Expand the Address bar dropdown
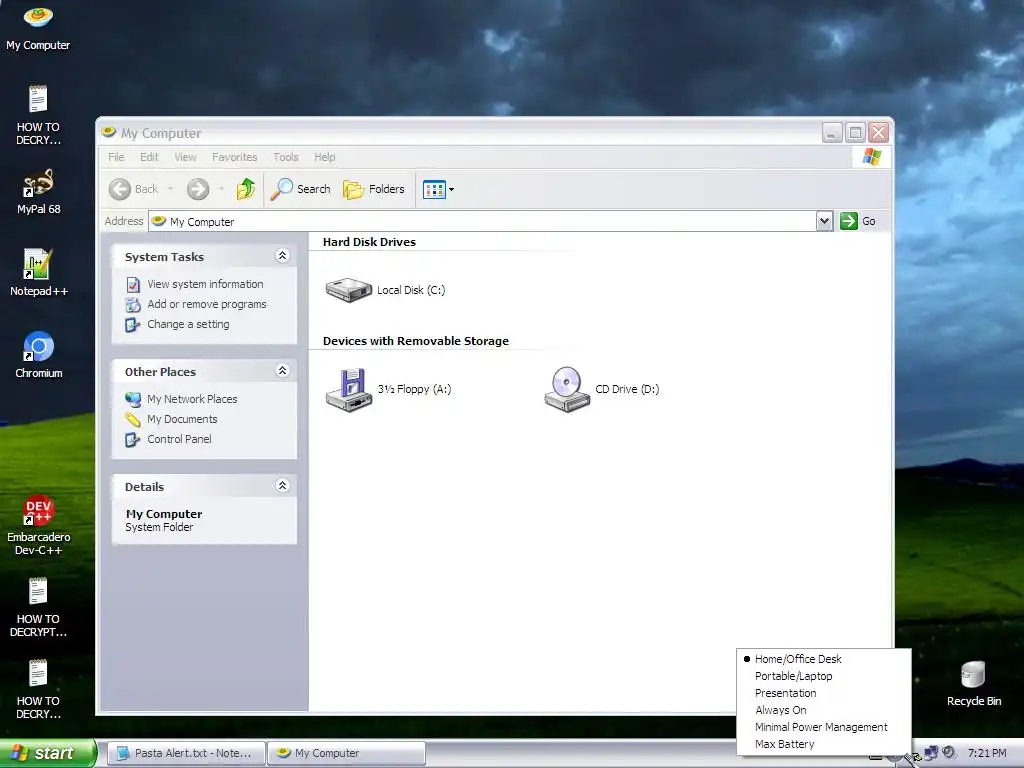This screenshot has width=1024, height=768. click(x=824, y=221)
